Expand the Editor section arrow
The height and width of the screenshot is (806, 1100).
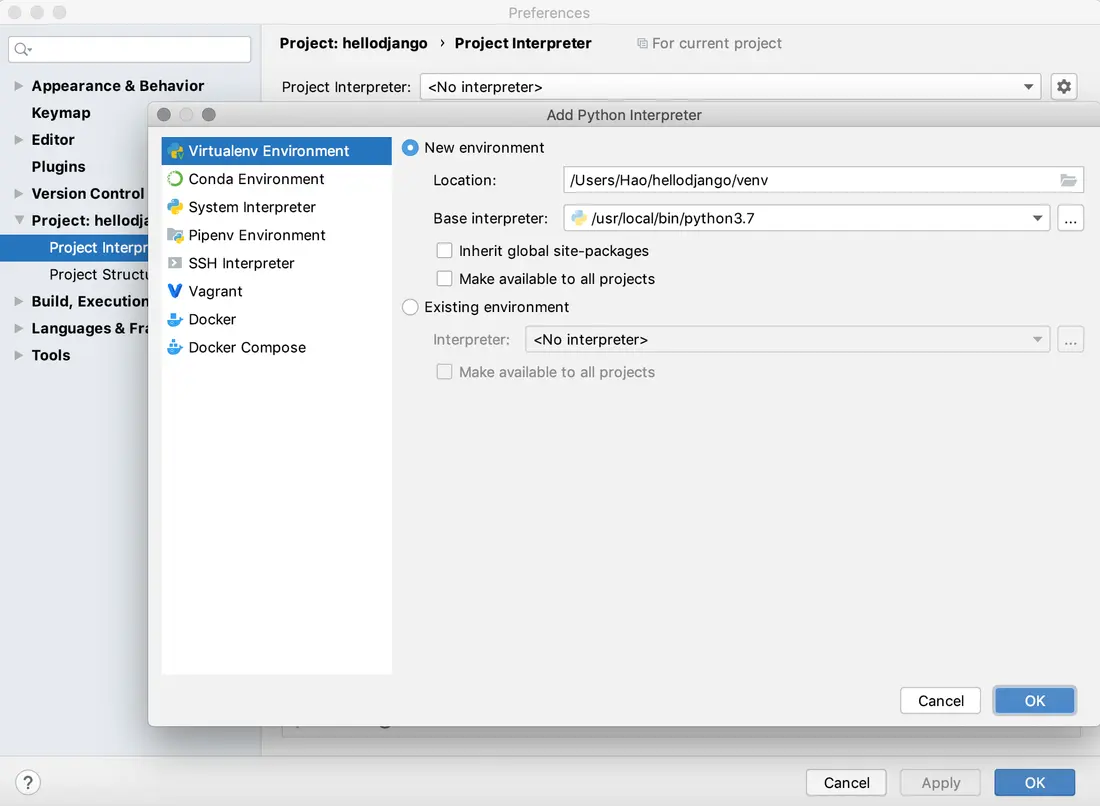click(x=18, y=140)
